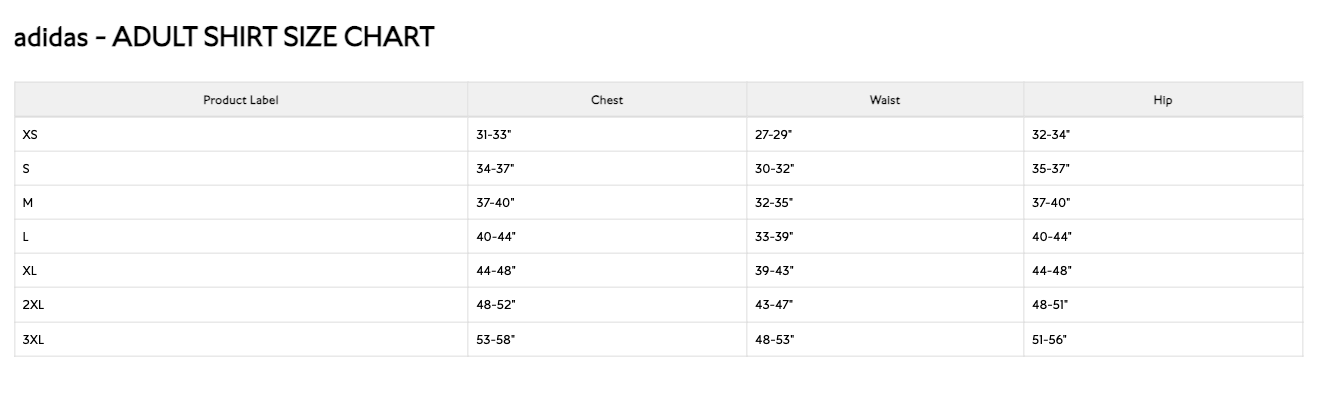The image size is (1319, 394).
Task: Click the Waist column header
Action: coord(885,100)
